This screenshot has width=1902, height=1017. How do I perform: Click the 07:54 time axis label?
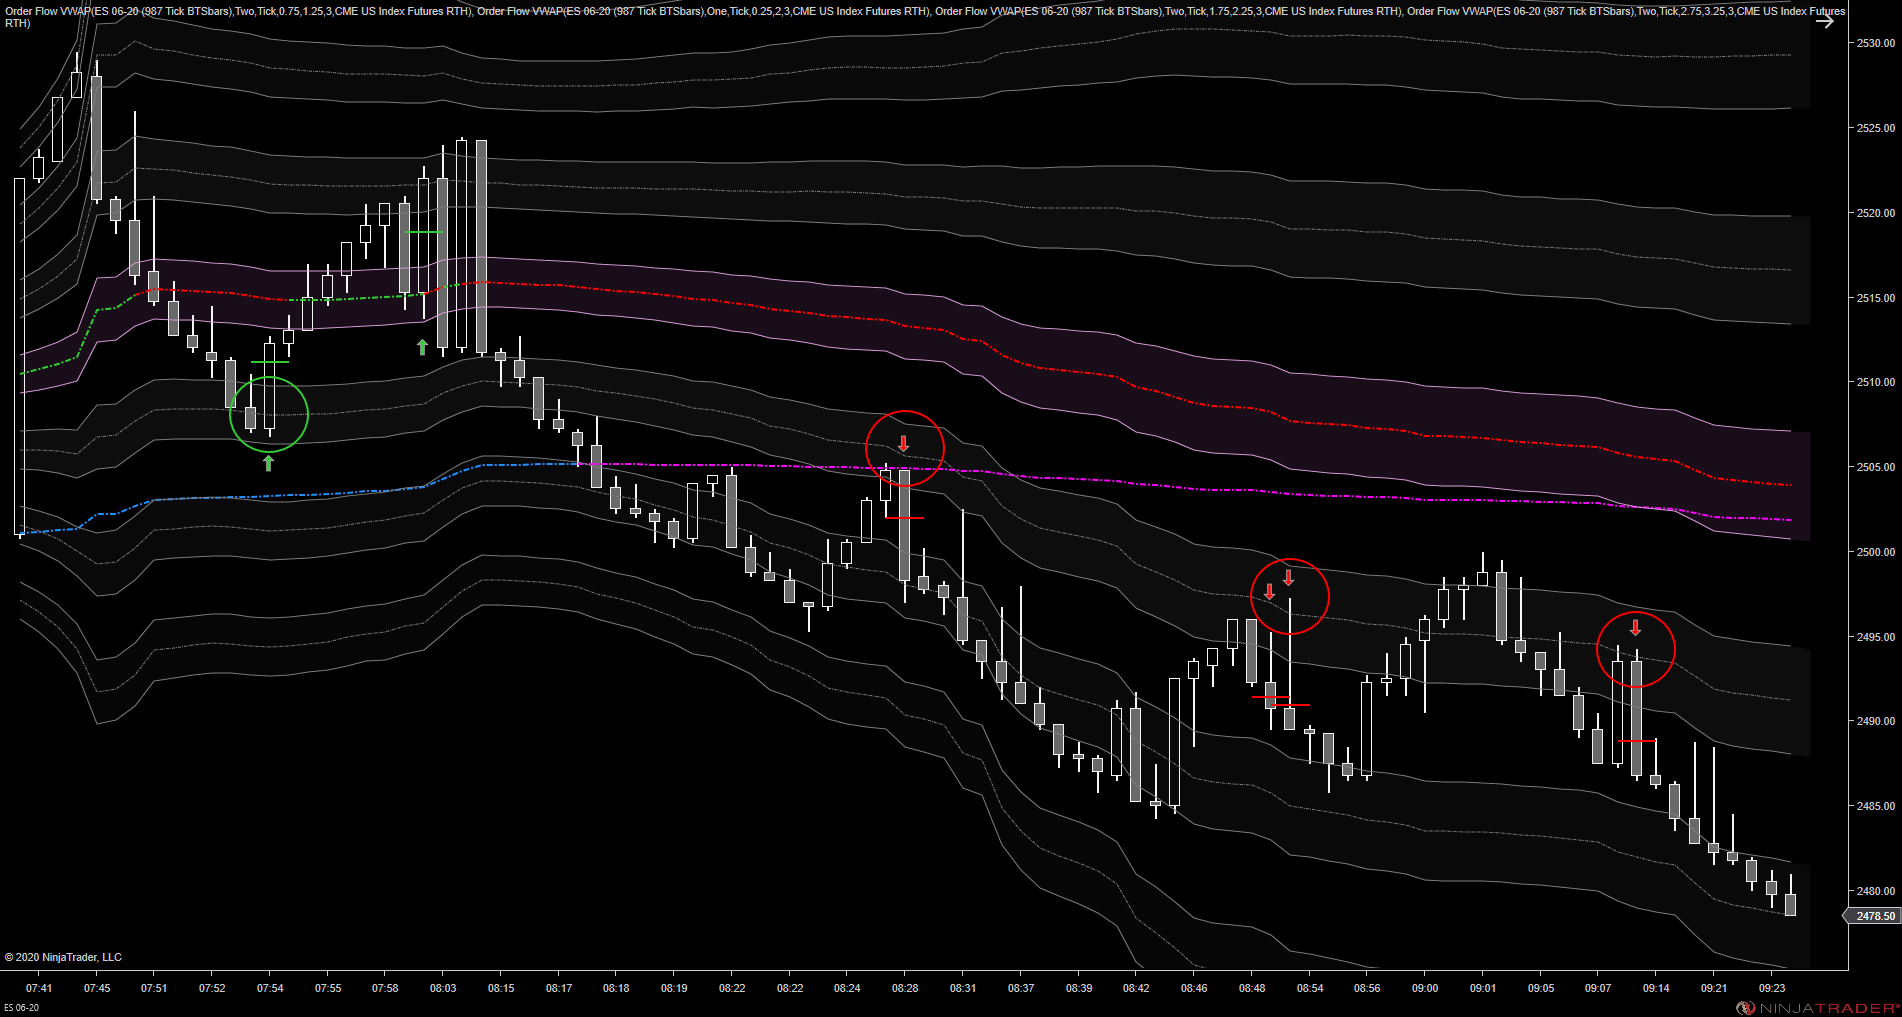(270, 988)
